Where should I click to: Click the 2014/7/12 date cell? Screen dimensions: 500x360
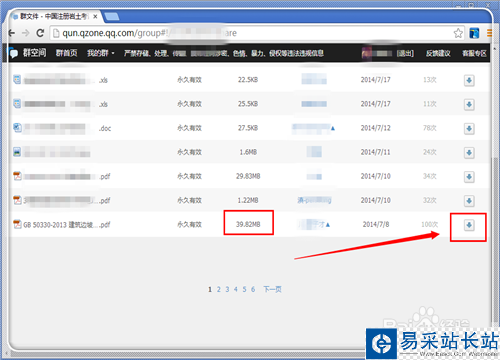coord(376,128)
